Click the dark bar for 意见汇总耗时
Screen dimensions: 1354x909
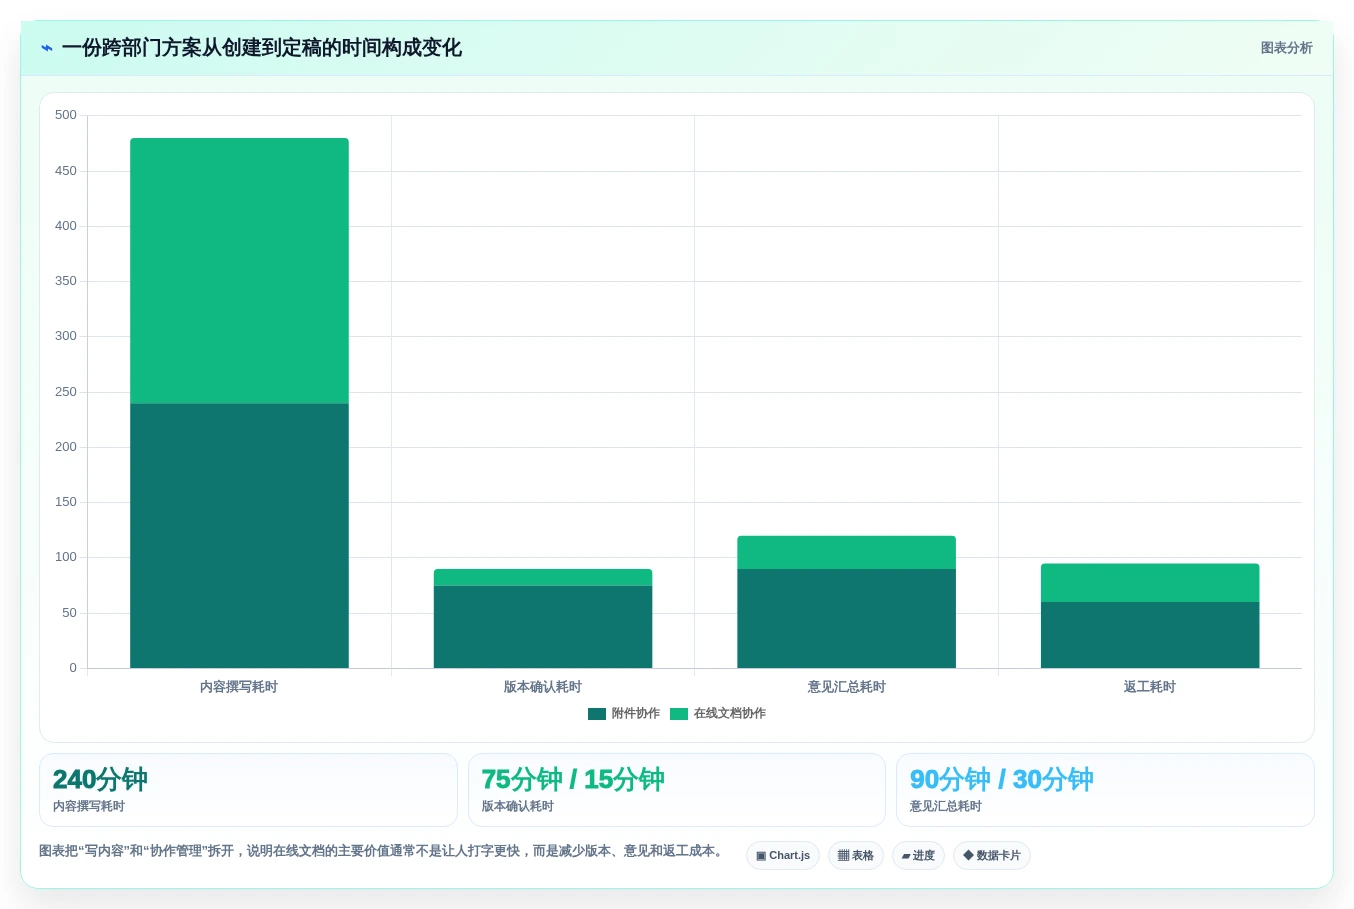[847, 619]
